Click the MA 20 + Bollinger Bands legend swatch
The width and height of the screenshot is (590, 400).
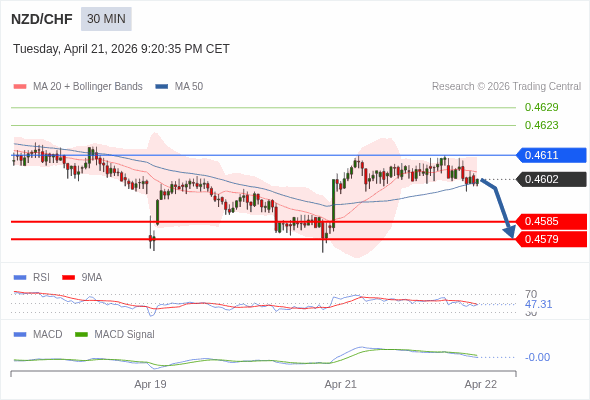click(x=20, y=87)
